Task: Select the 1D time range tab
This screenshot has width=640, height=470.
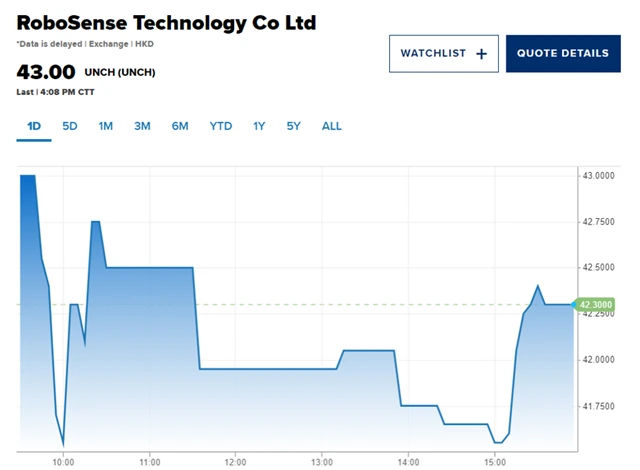Action: click(x=34, y=126)
